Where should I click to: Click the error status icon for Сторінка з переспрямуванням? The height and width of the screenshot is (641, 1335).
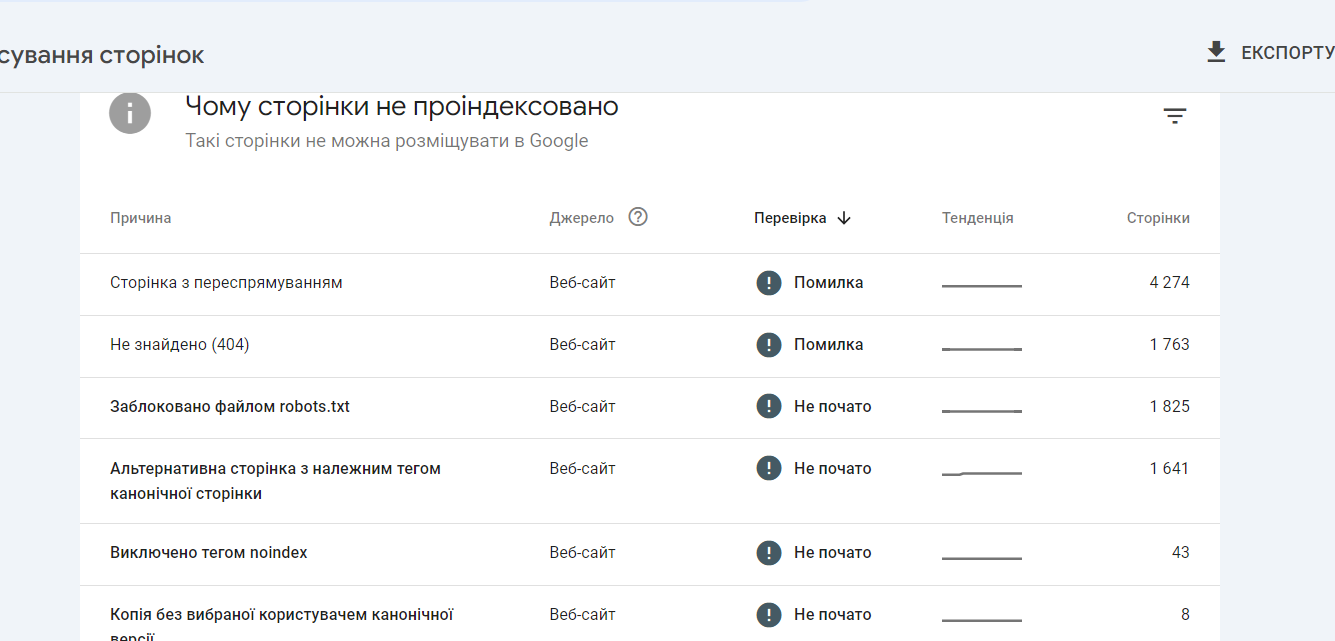(x=768, y=283)
